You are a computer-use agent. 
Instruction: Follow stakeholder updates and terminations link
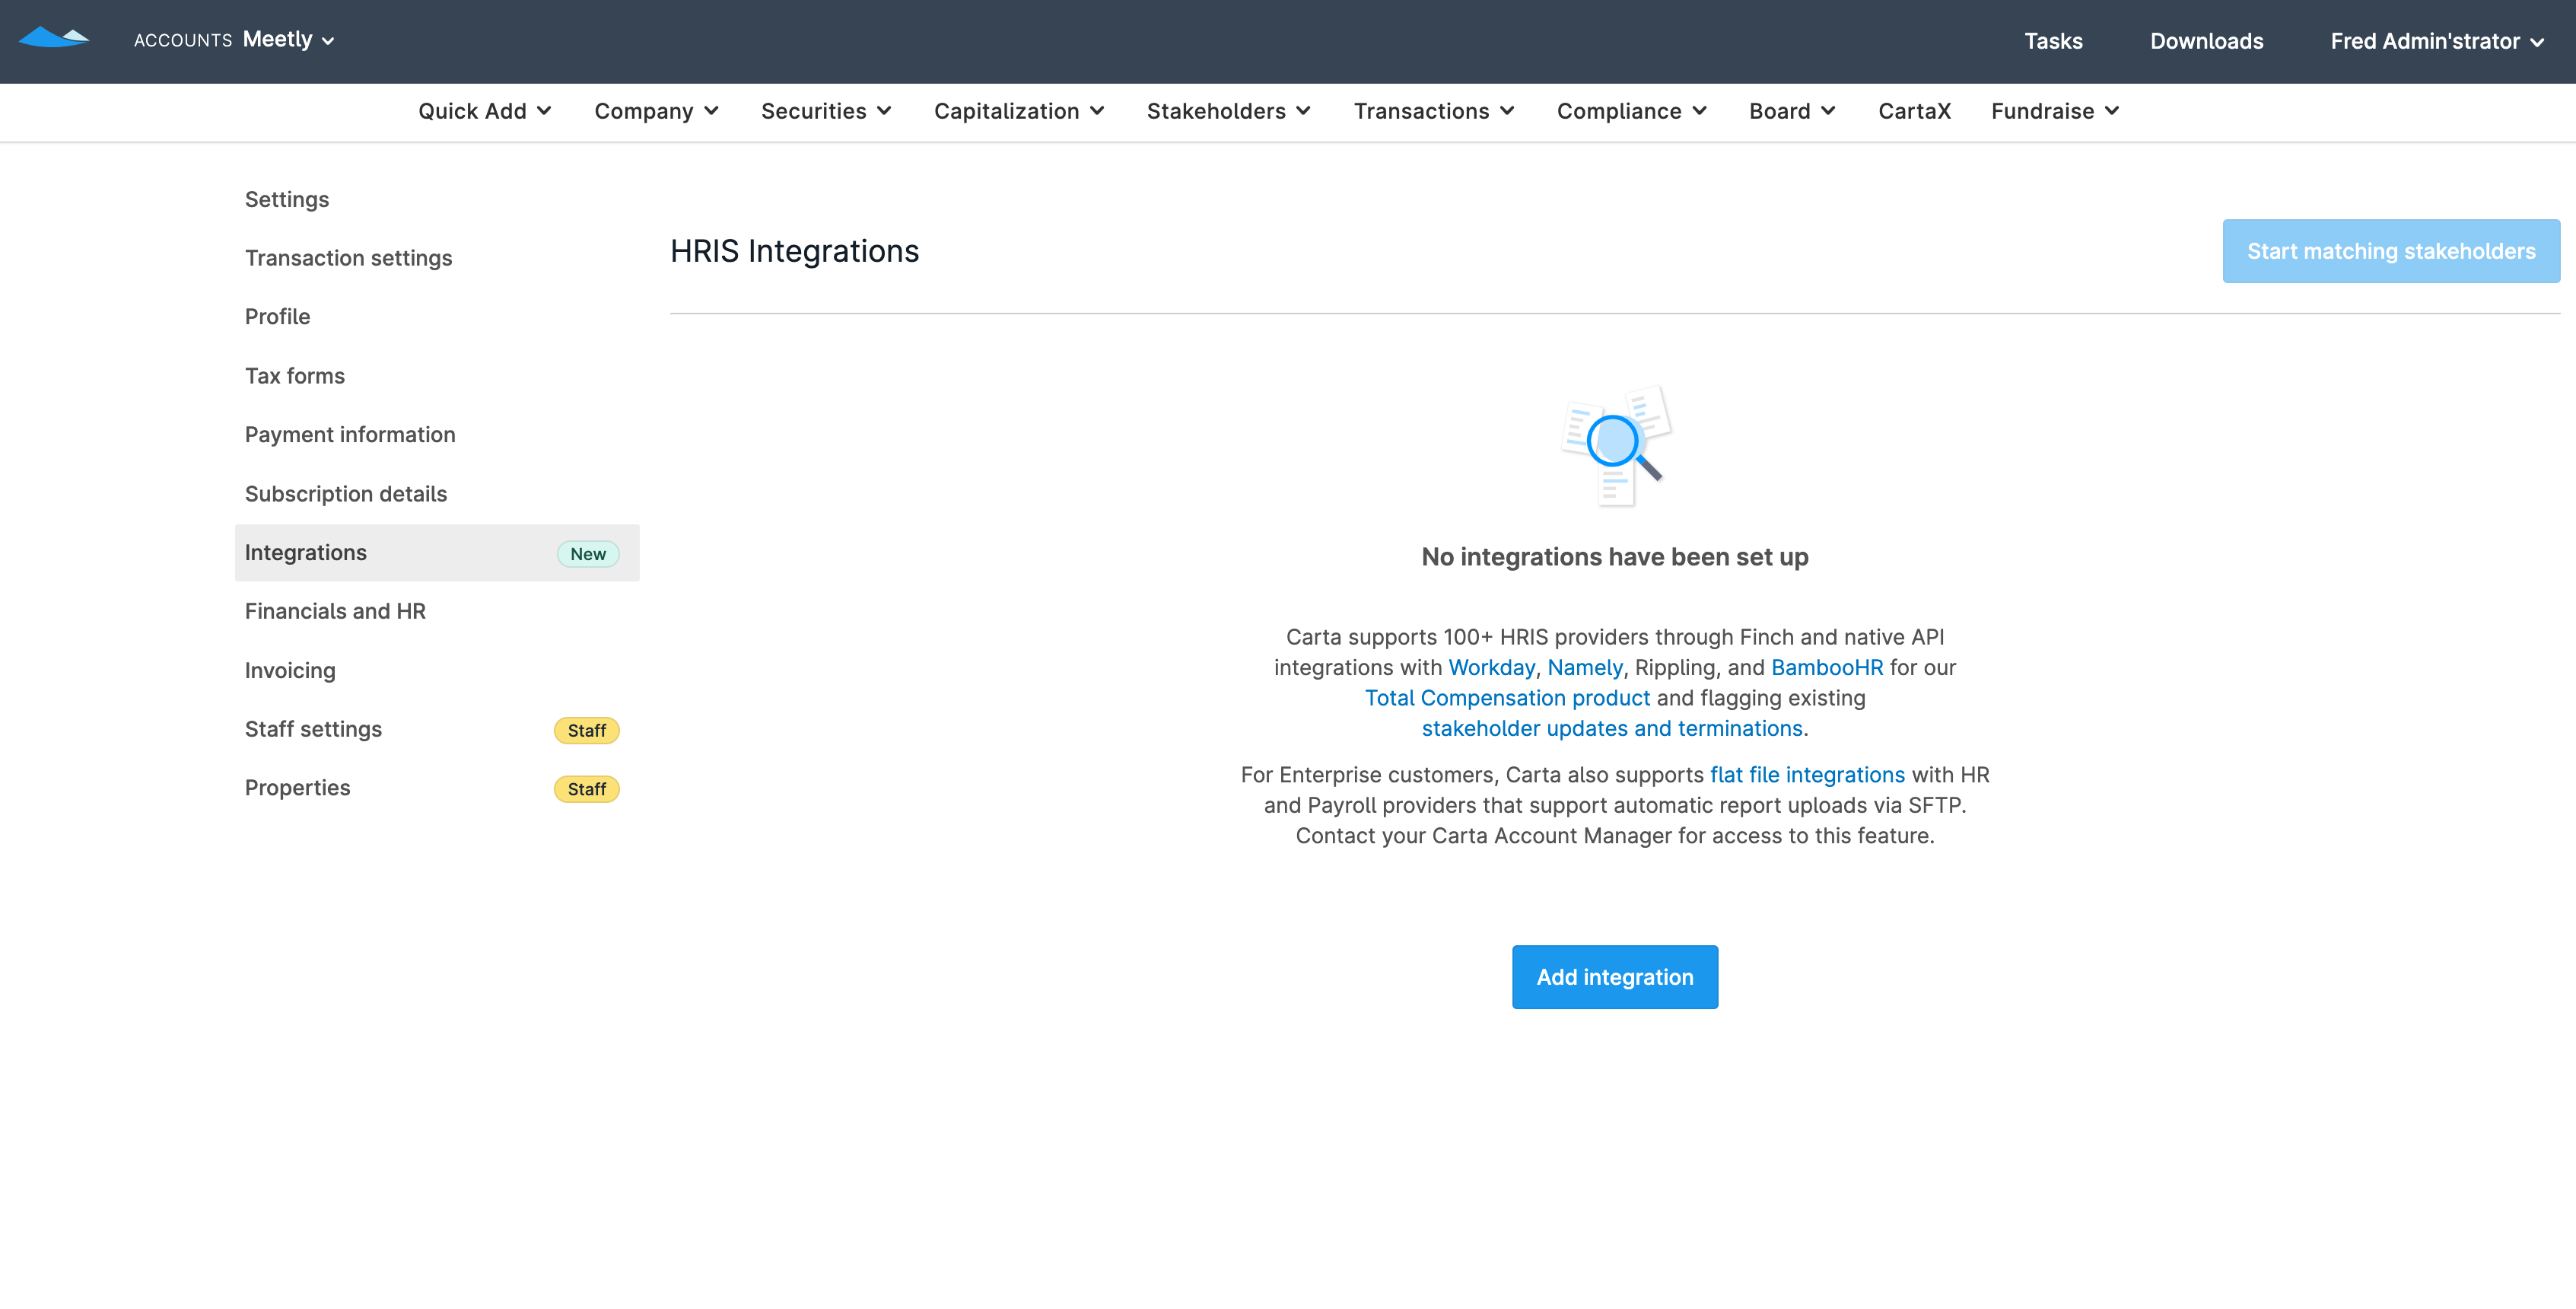tap(1612, 728)
